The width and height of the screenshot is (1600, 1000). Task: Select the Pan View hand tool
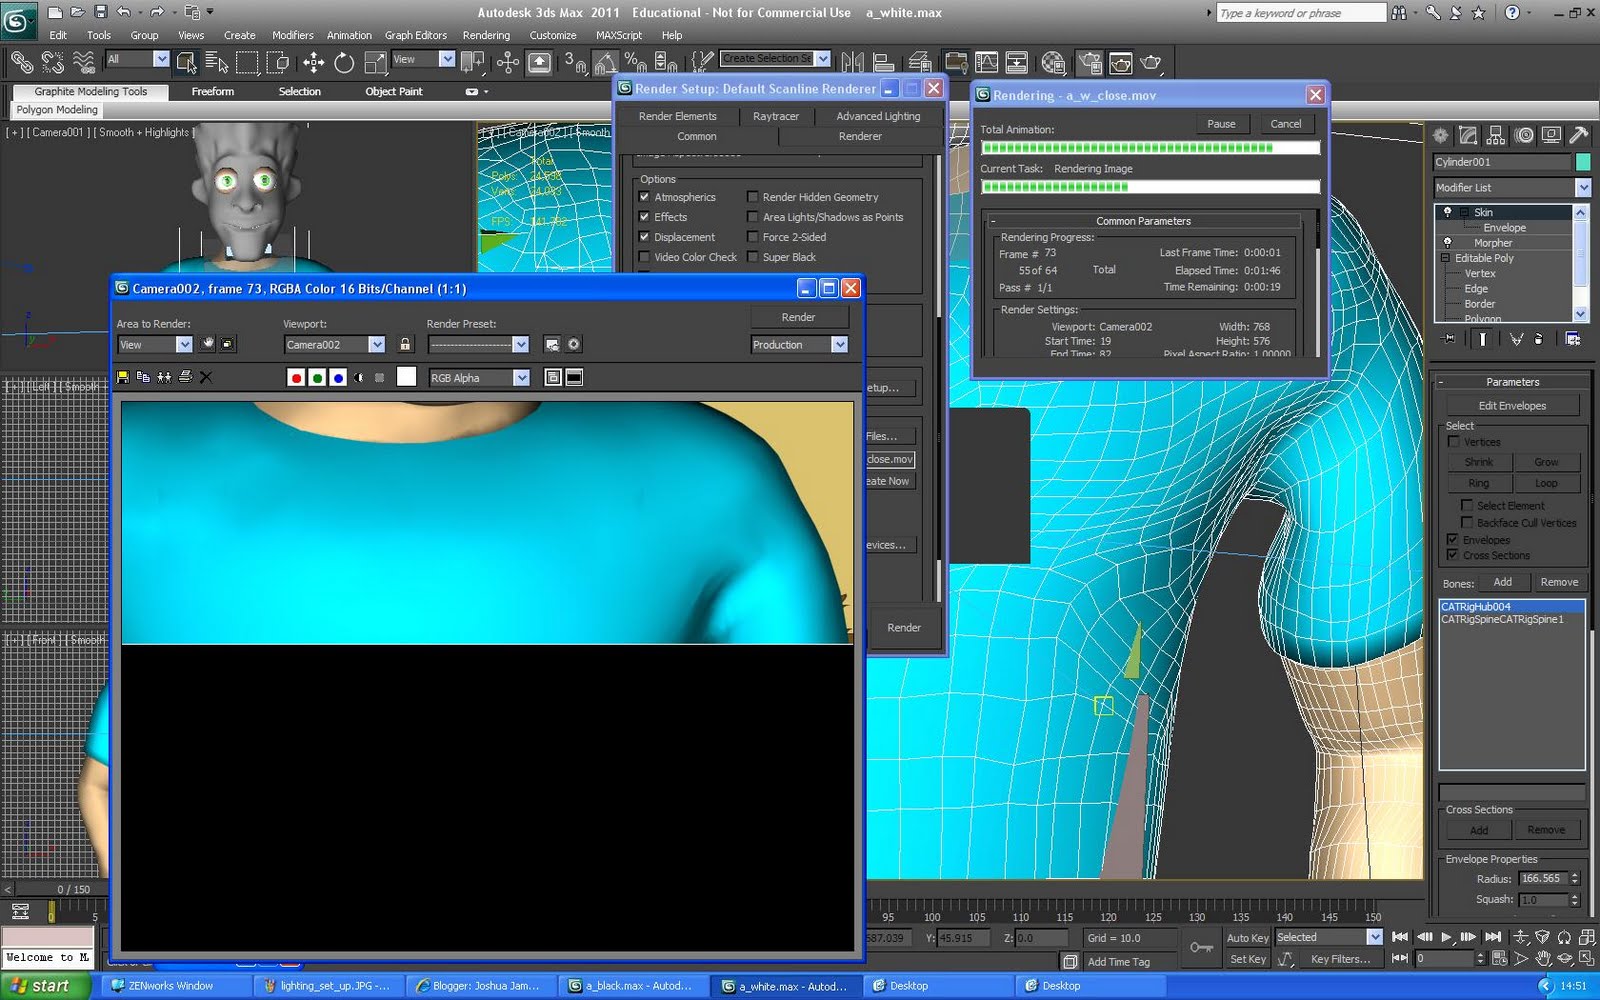click(x=1543, y=958)
